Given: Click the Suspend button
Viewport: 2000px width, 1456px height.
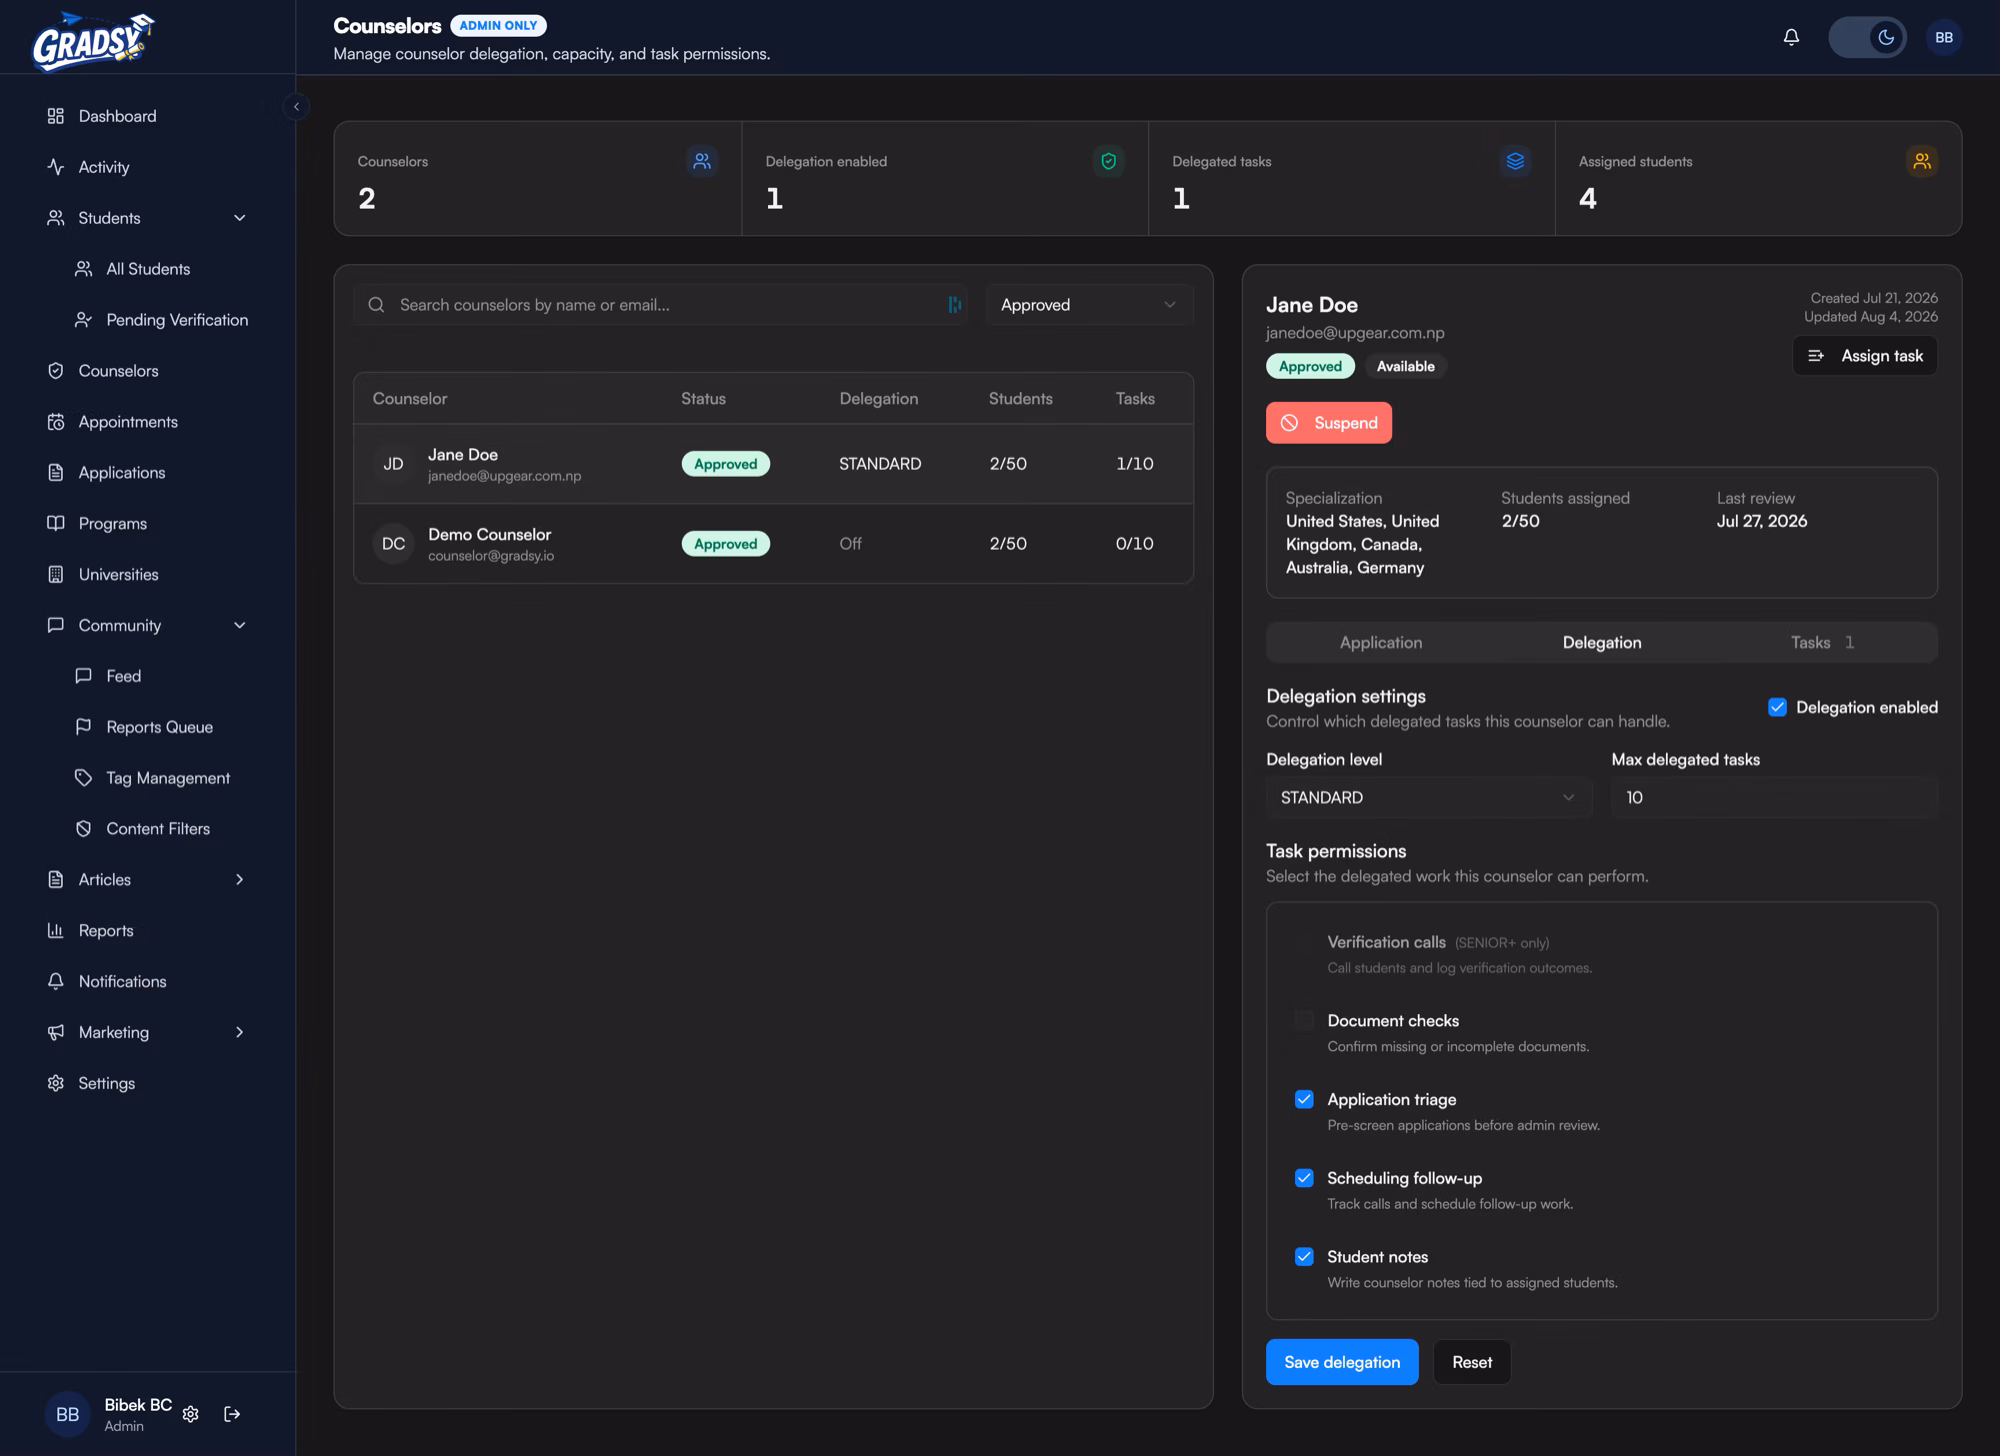Looking at the screenshot, I should point(1329,423).
